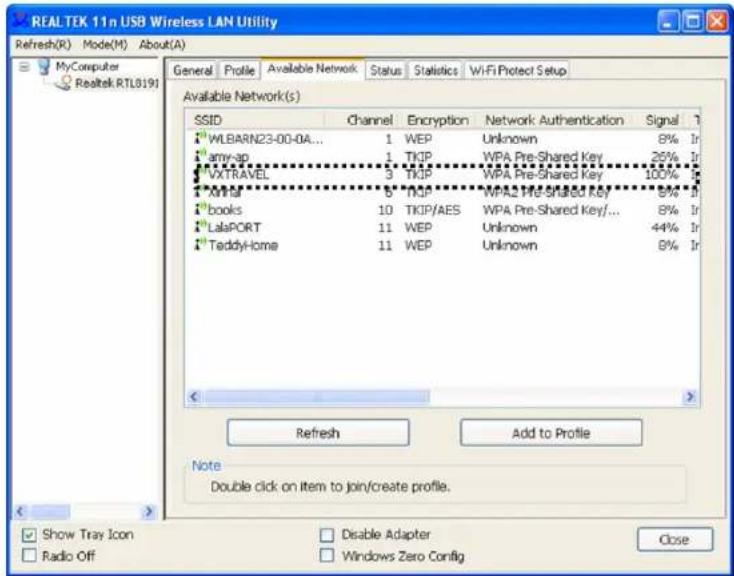Toggle the Show Tray Icon checkbox
Screen dimensions: 734x576
coord(29,535)
